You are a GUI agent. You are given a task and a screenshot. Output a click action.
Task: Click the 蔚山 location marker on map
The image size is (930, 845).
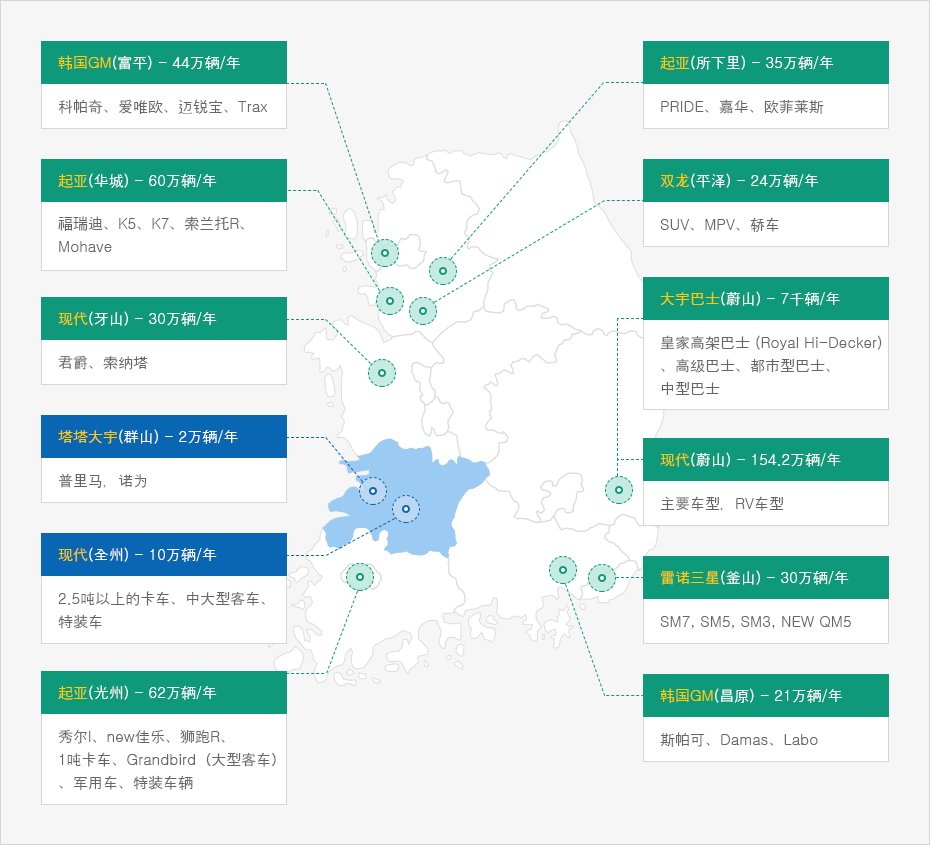(x=619, y=490)
